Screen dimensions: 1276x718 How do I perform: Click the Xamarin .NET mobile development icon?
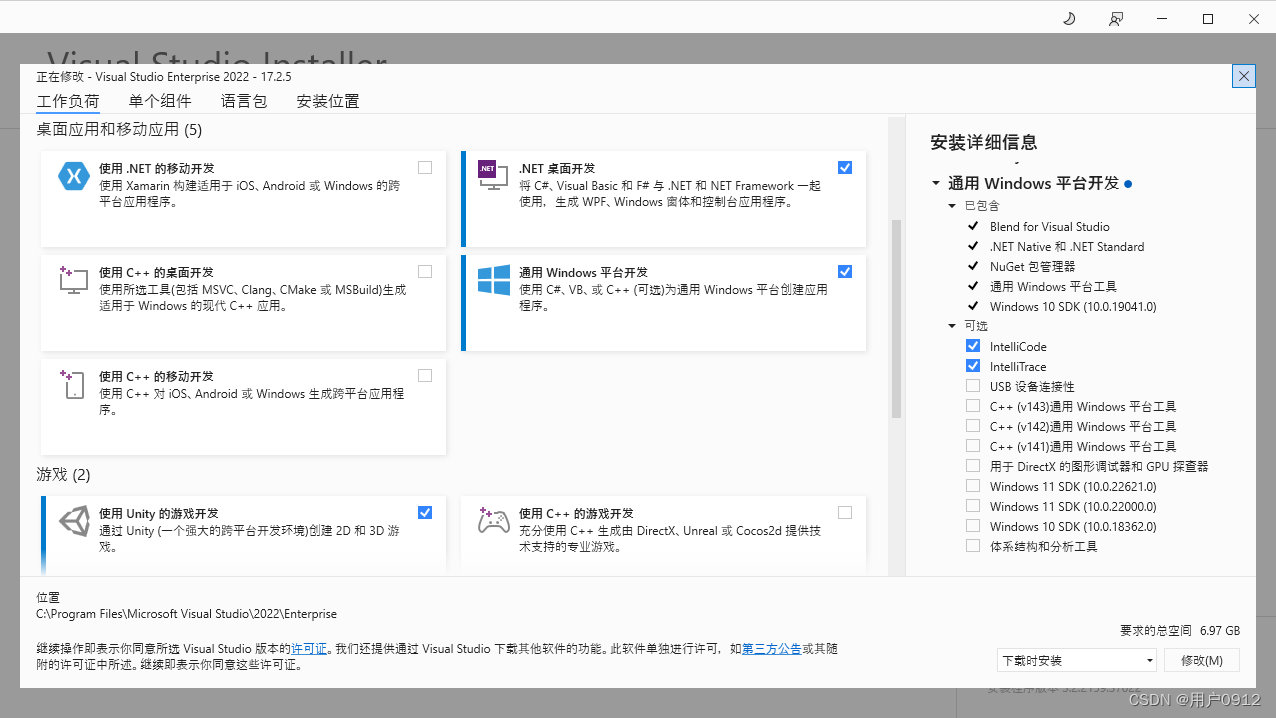pos(74,176)
